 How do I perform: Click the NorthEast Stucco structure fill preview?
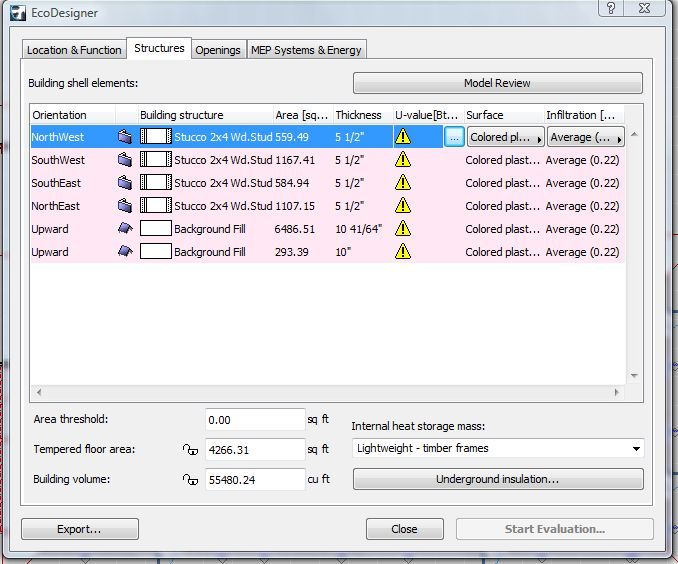pyautogui.click(x=156, y=205)
